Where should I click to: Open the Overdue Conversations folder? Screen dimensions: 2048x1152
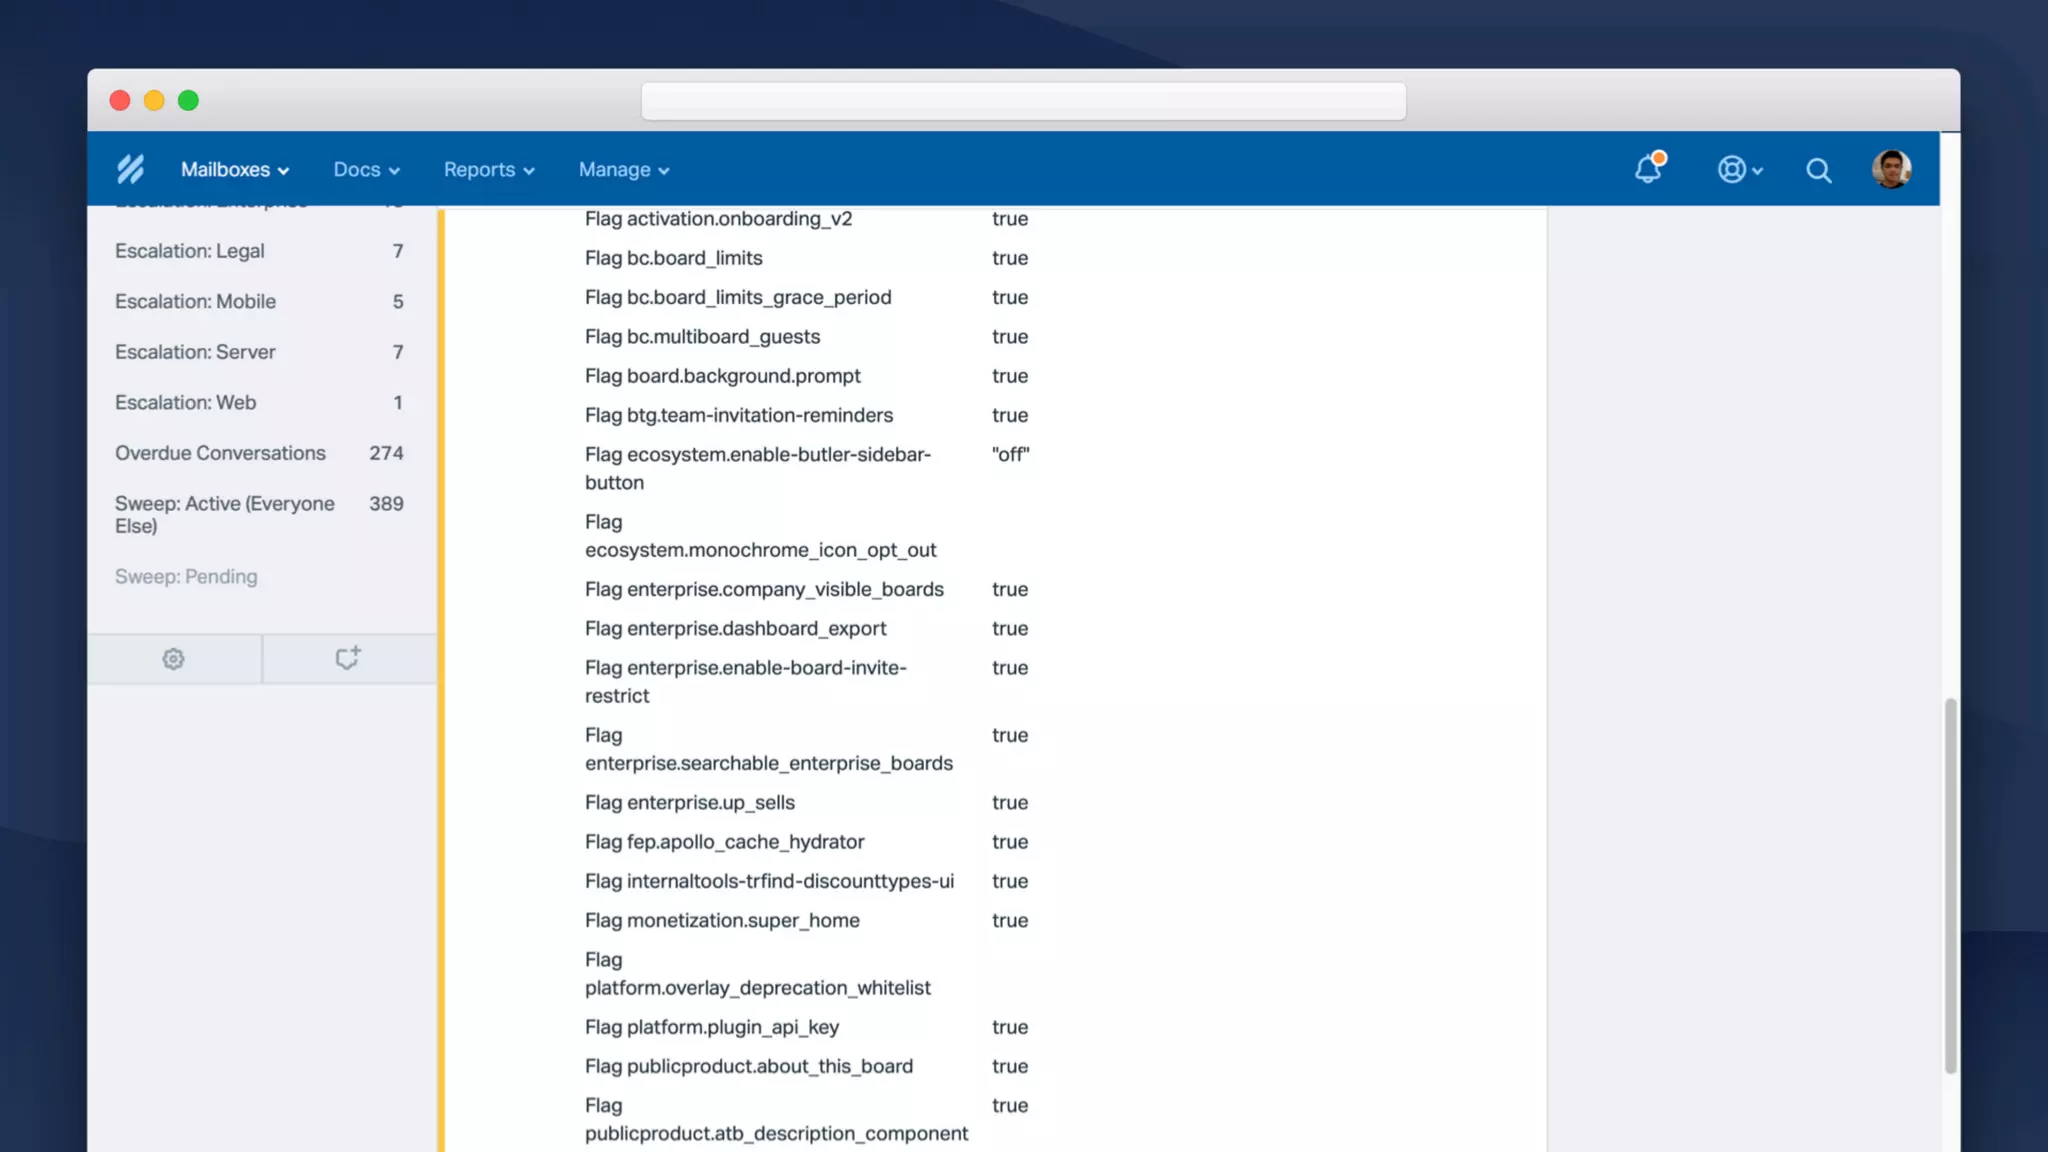(259, 453)
